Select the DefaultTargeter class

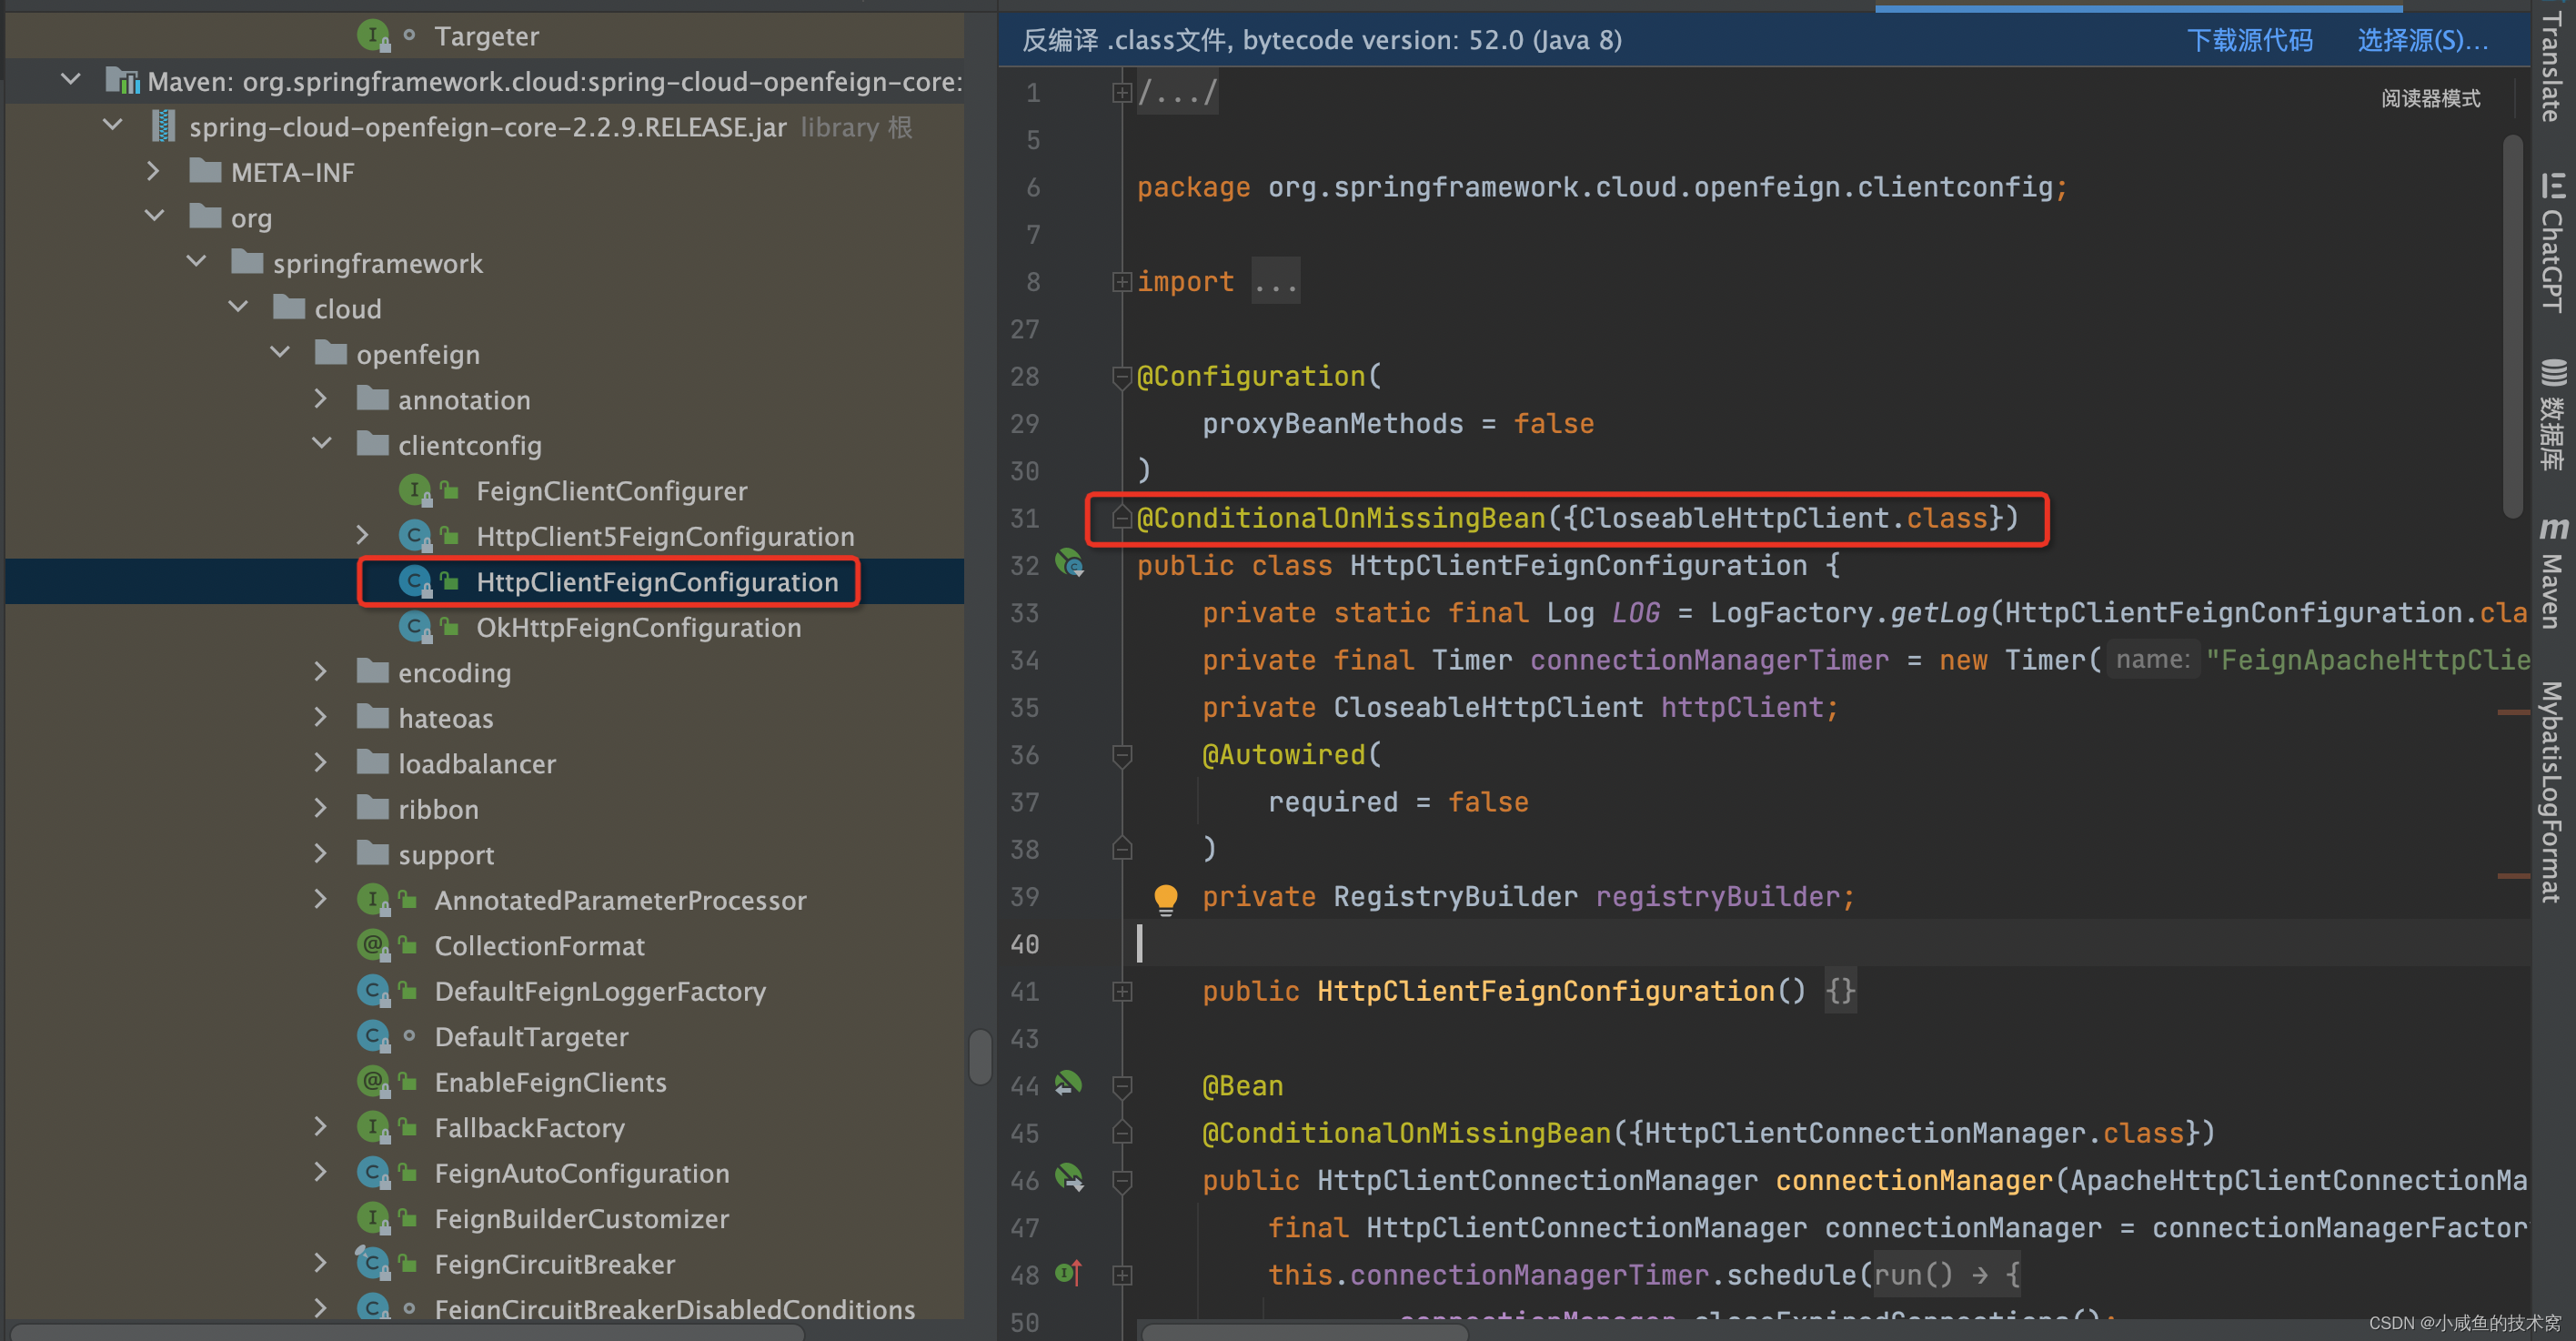531,1036
